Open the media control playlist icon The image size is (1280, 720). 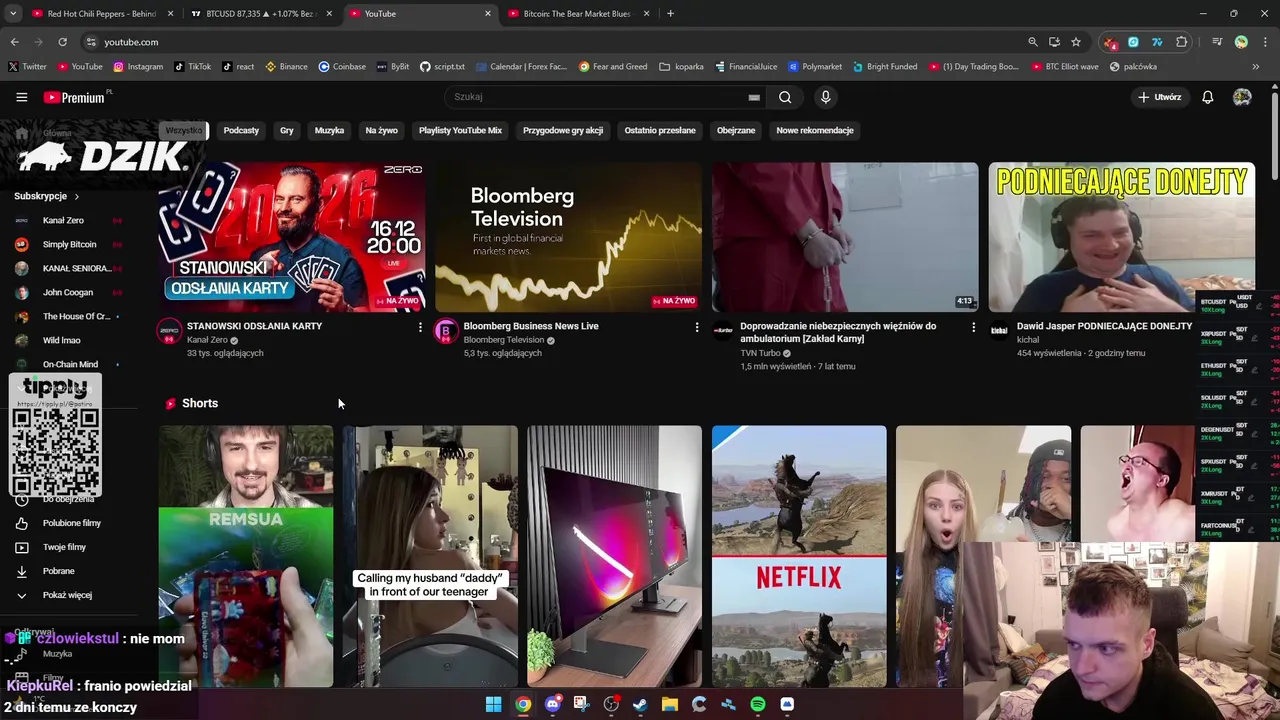point(1217,42)
